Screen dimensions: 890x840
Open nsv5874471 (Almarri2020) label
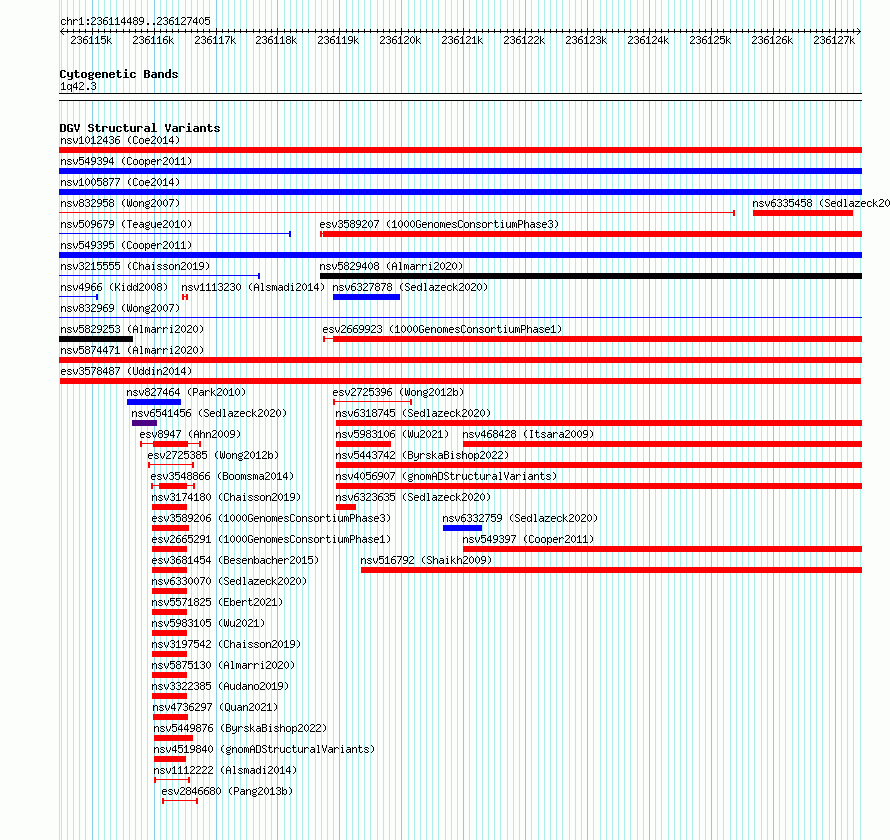(x=132, y=350)
